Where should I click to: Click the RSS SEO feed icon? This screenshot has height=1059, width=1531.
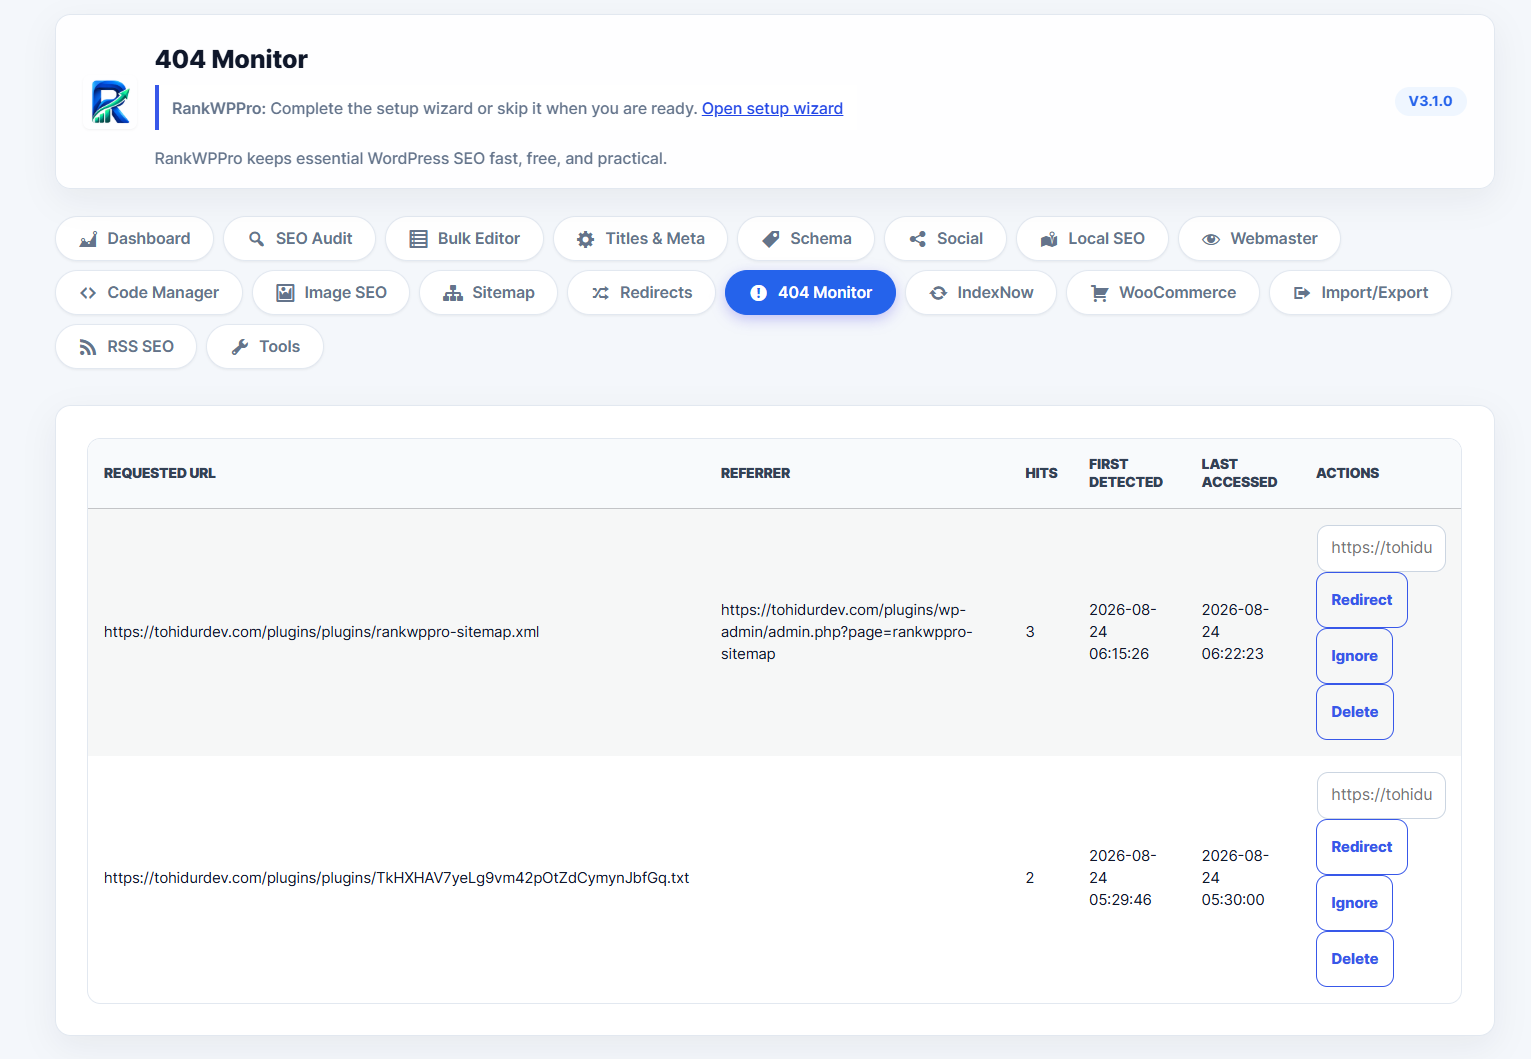tap(88, 347)
